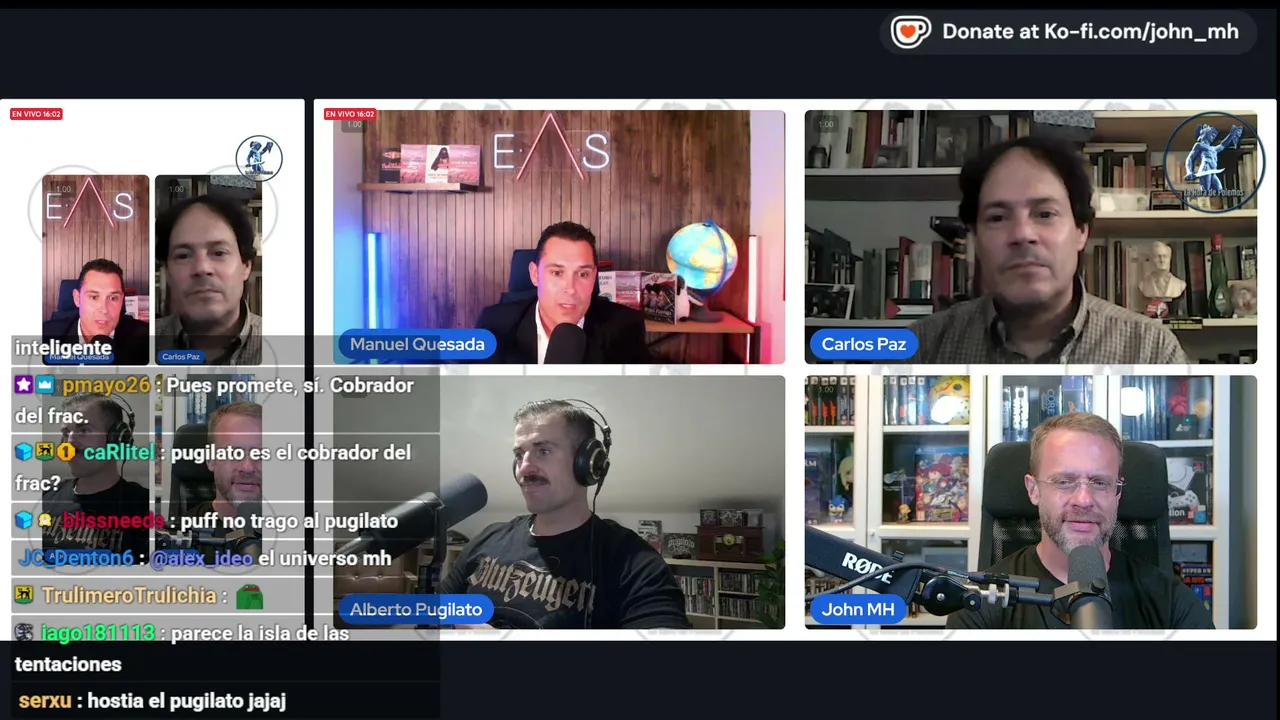Click the username serxu in chat
The width and height of the screenshot is (1280, 720).
click(45, 701)
